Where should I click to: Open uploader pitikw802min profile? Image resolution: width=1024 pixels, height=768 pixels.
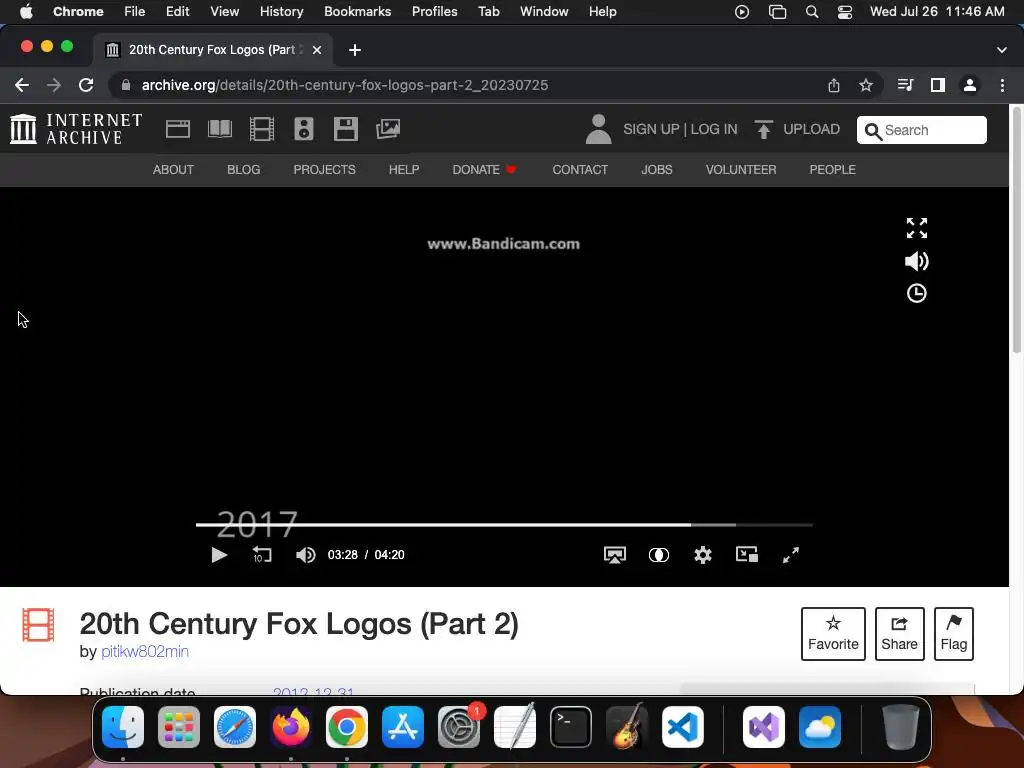tap(145, 651)
